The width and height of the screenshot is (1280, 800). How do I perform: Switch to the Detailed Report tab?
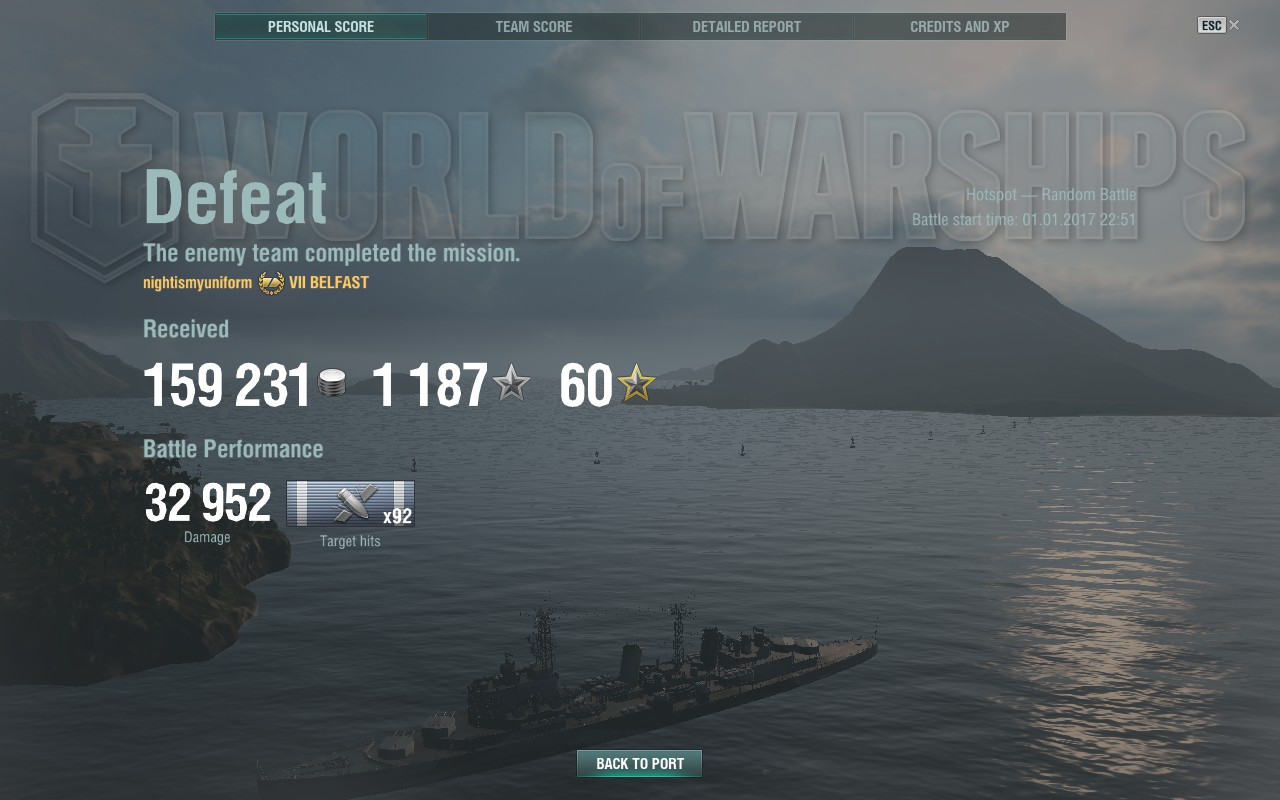(747, 27)
